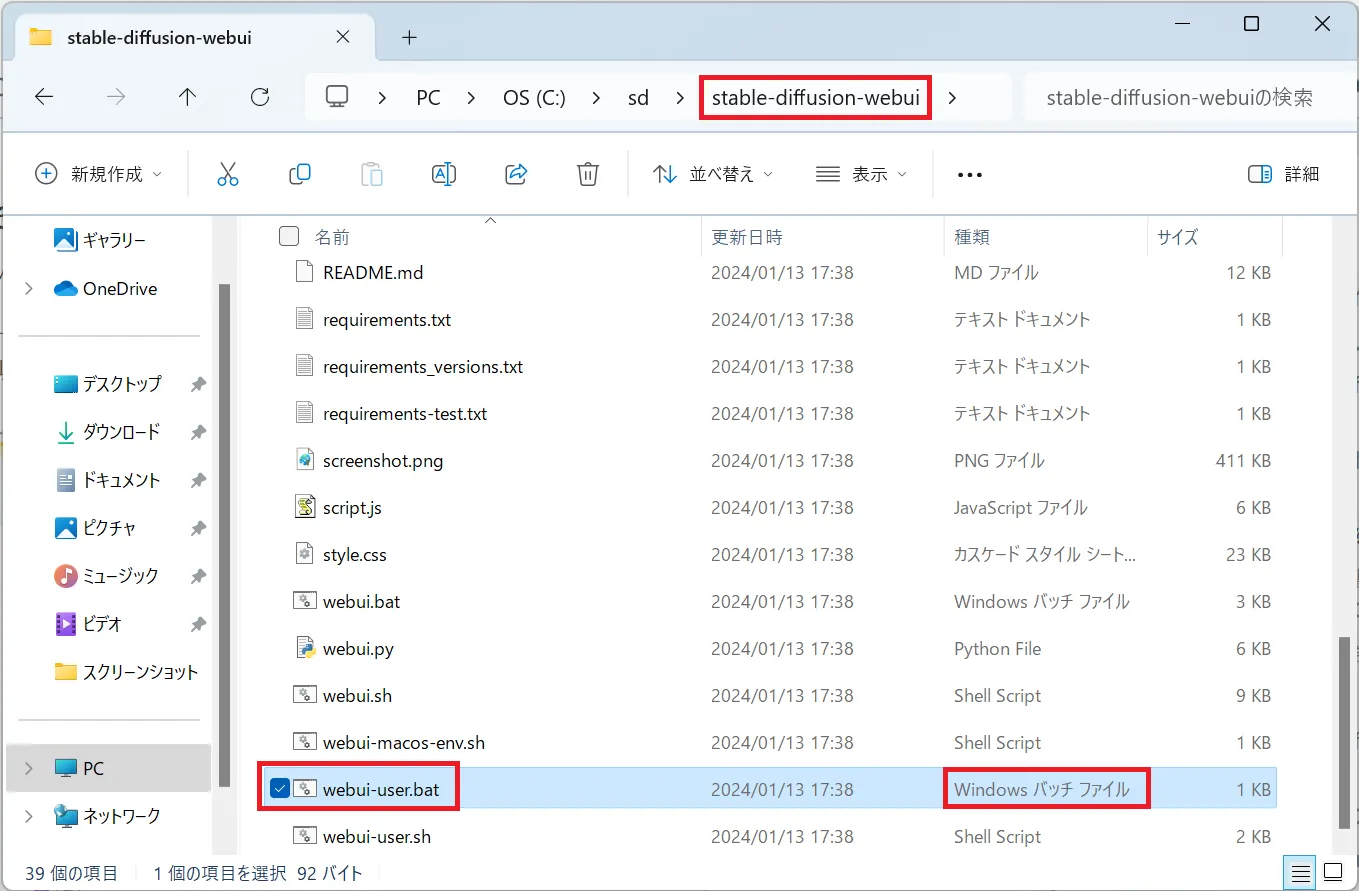Open the 新規作成 dropdown

98,174
